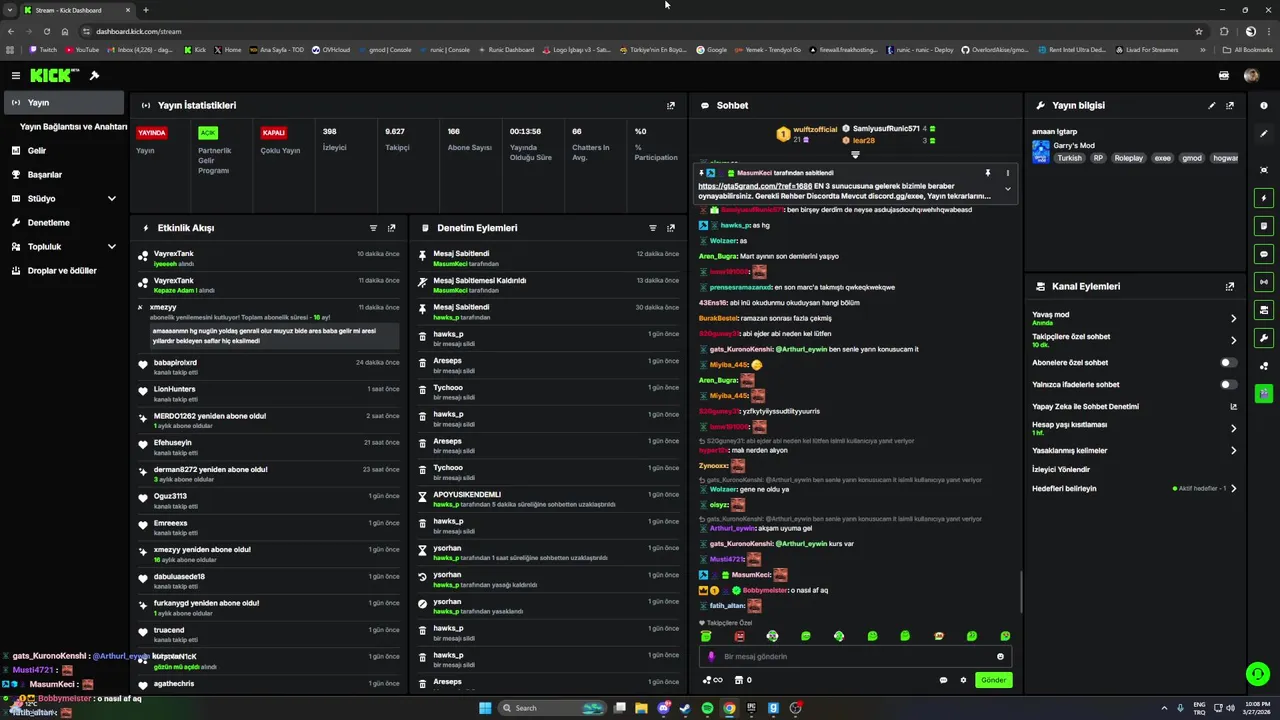Unpin the pinned chat message via pin icon
The image size is (1280, 720).
(988, 173)
